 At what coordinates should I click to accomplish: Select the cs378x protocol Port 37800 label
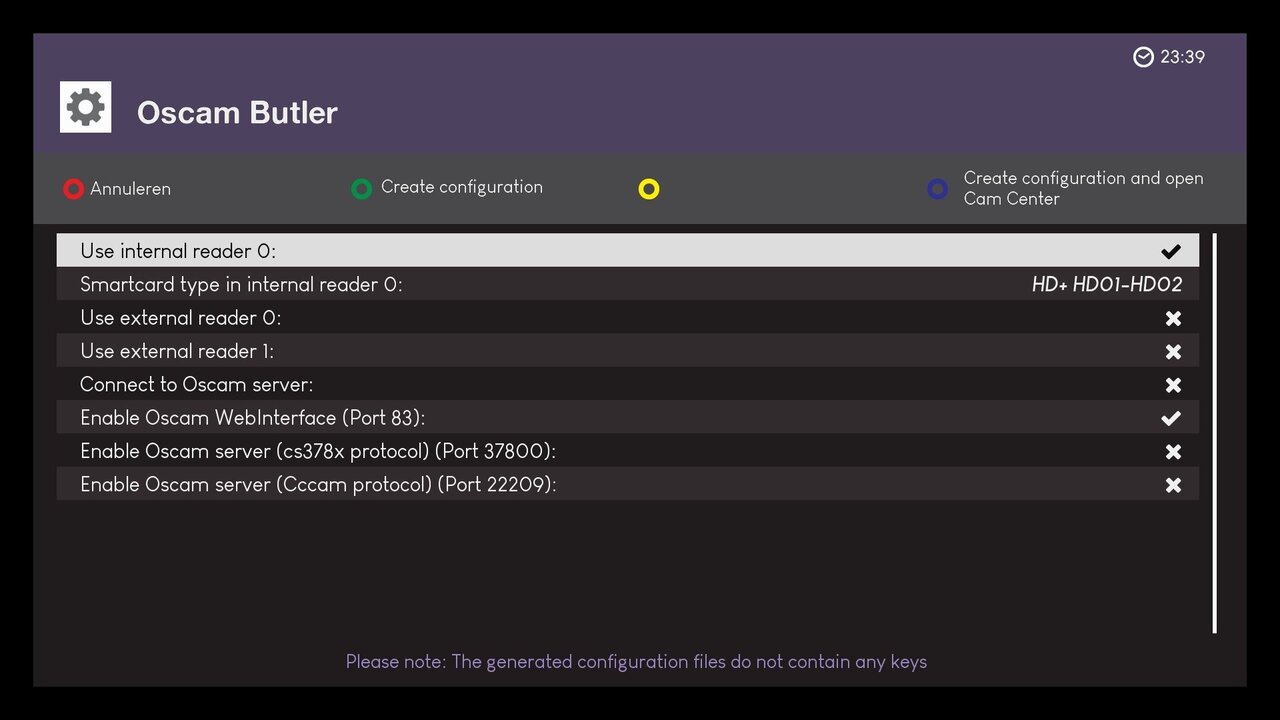pos(318,452)
